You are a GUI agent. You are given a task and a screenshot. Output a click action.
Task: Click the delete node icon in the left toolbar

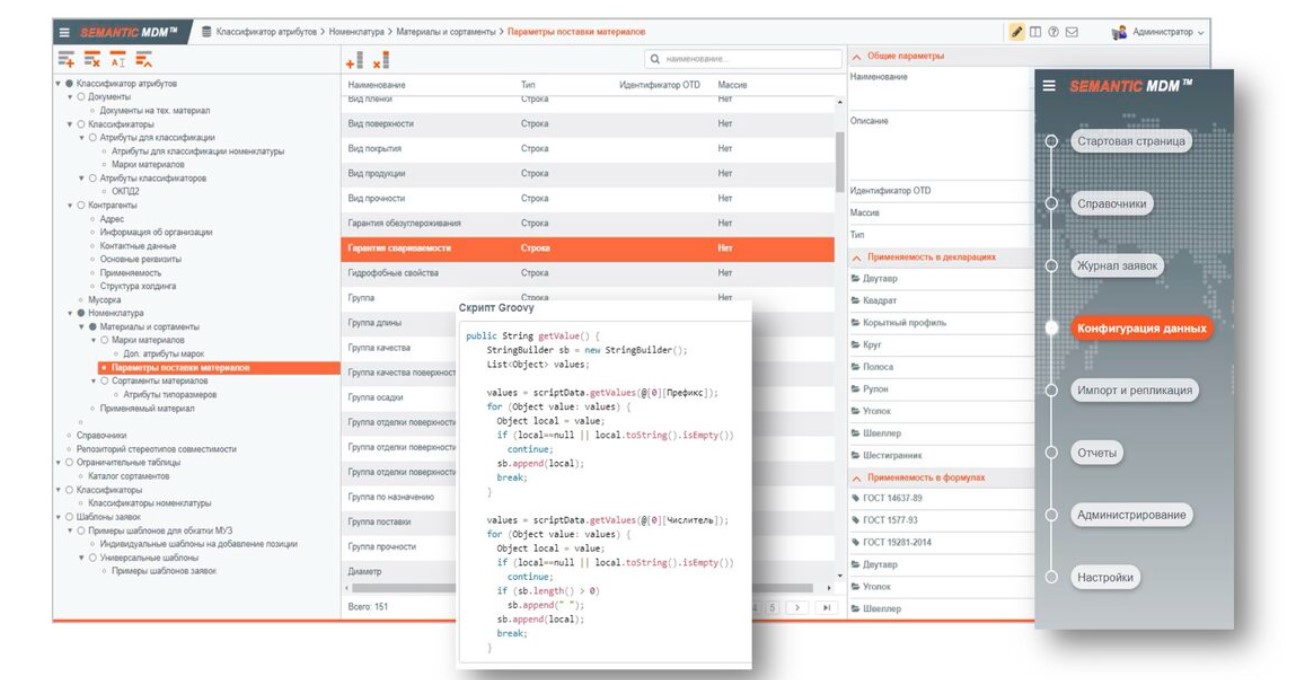92,59
